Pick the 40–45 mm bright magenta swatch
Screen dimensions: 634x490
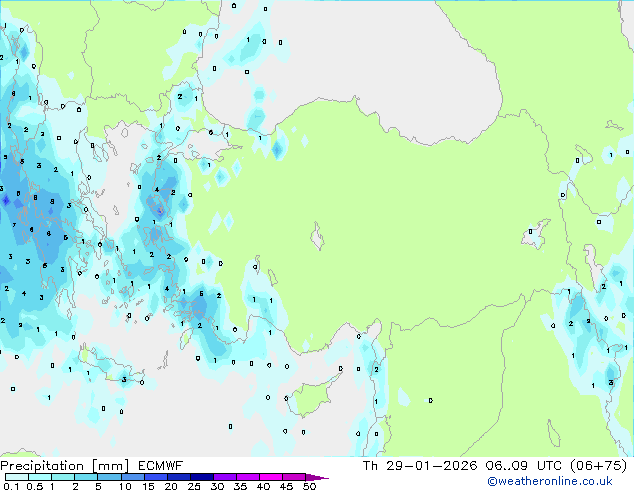point(271,477)
